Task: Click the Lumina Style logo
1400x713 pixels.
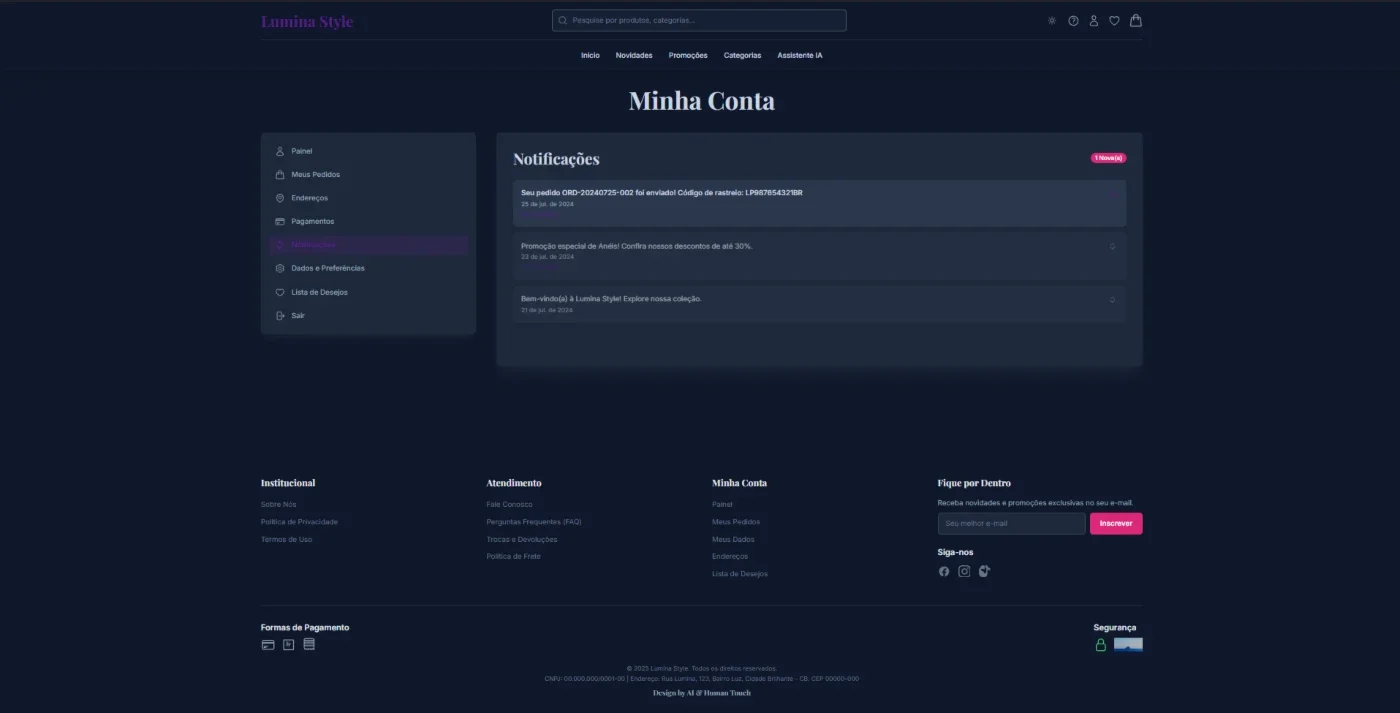Action: tap(307, 21)
